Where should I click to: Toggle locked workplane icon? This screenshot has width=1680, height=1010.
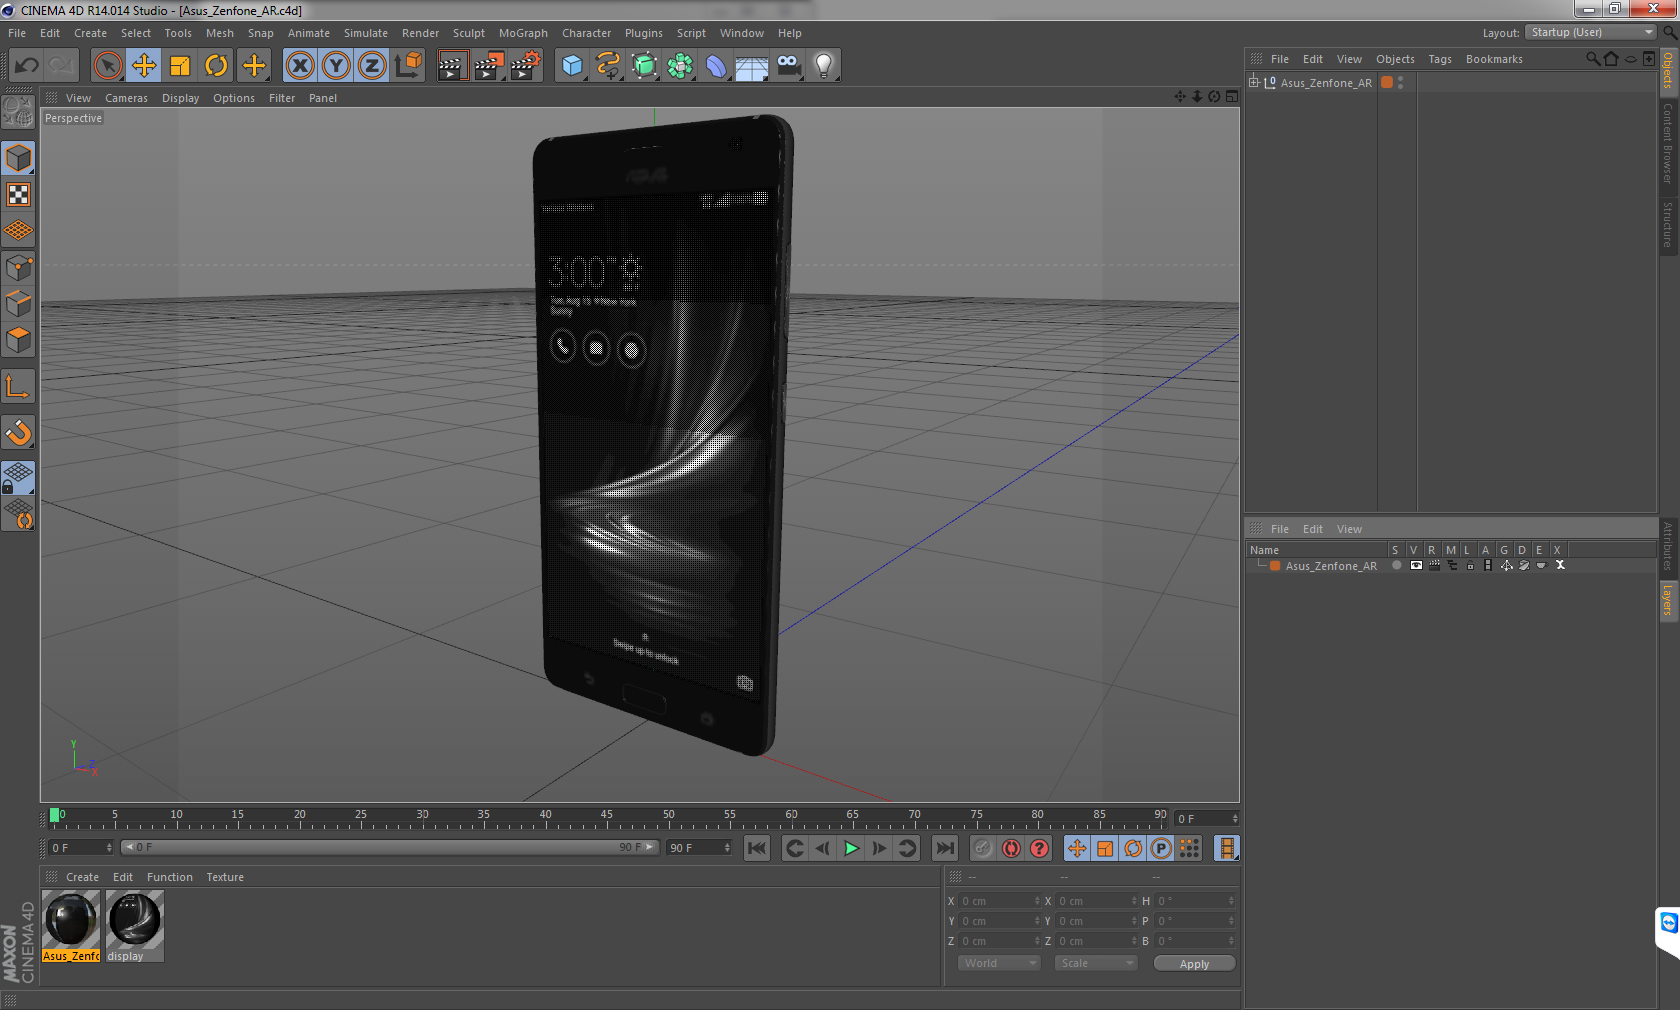point(18,477)
